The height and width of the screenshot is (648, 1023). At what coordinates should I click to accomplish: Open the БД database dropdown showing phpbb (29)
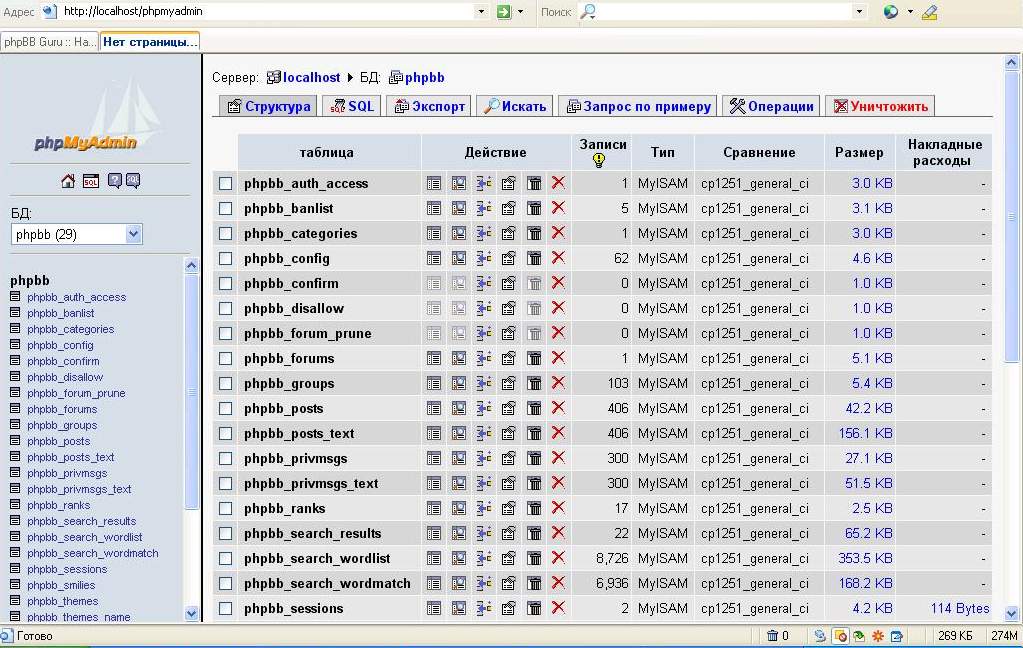coord(76,234)
